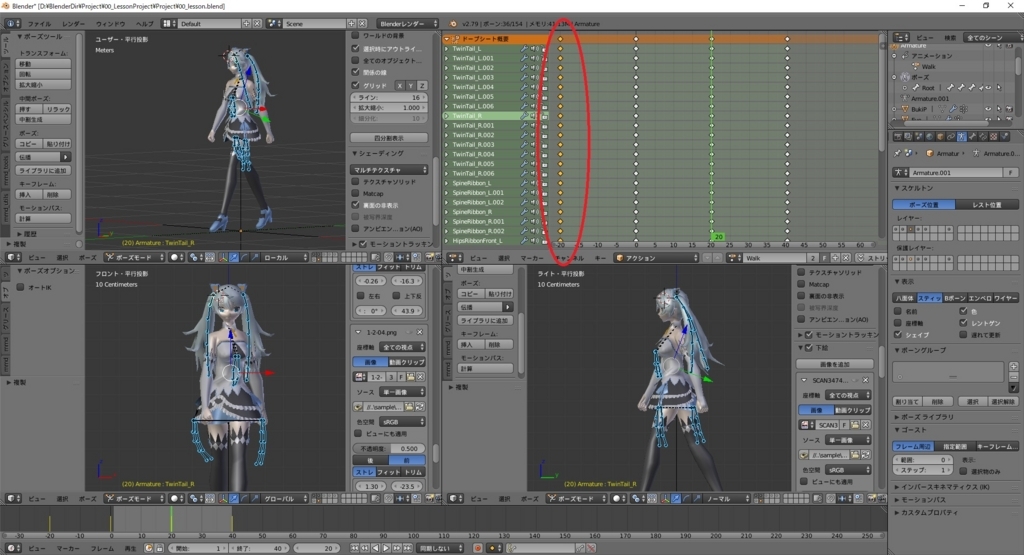
Task: Open the ウィンドウ menu
Action: click(x=110, y=24)
